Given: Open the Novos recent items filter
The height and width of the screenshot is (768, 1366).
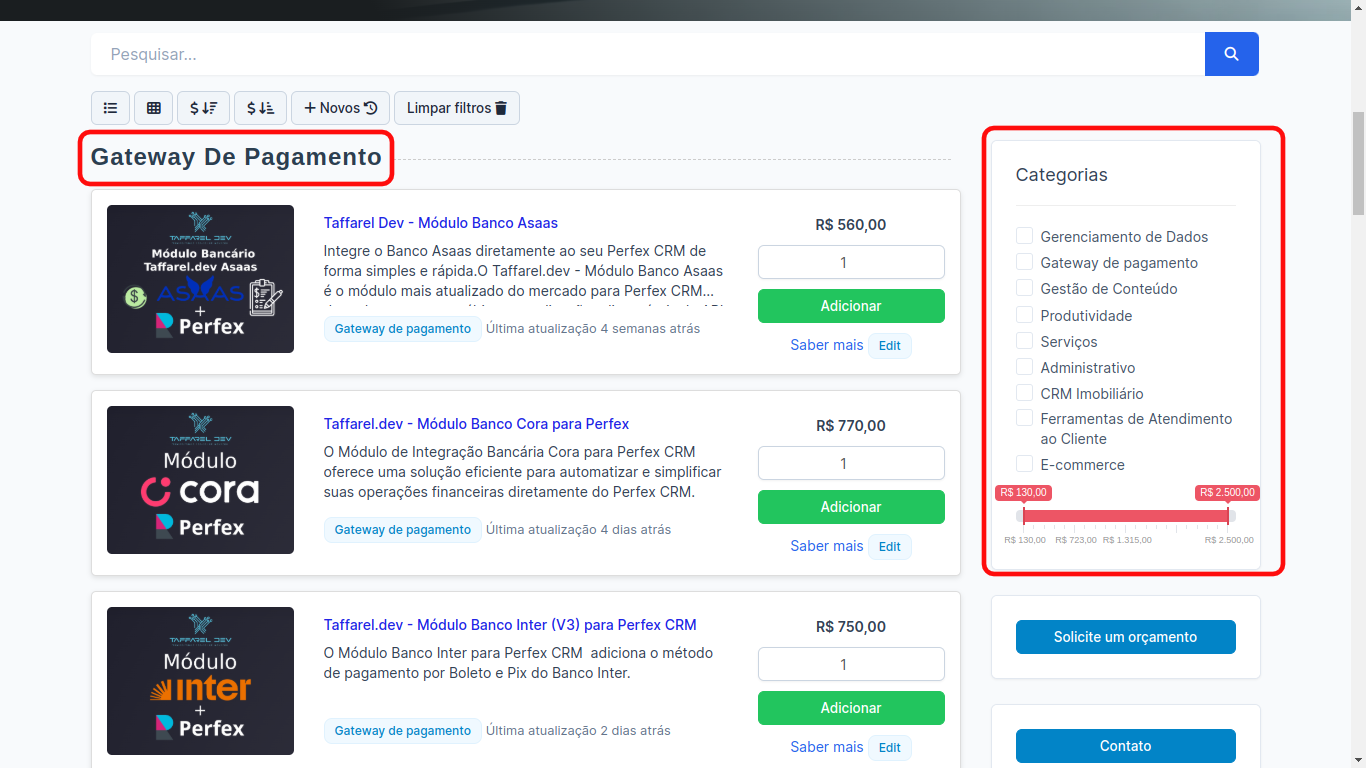Looking at the screenshot, I should click(340, 107).
